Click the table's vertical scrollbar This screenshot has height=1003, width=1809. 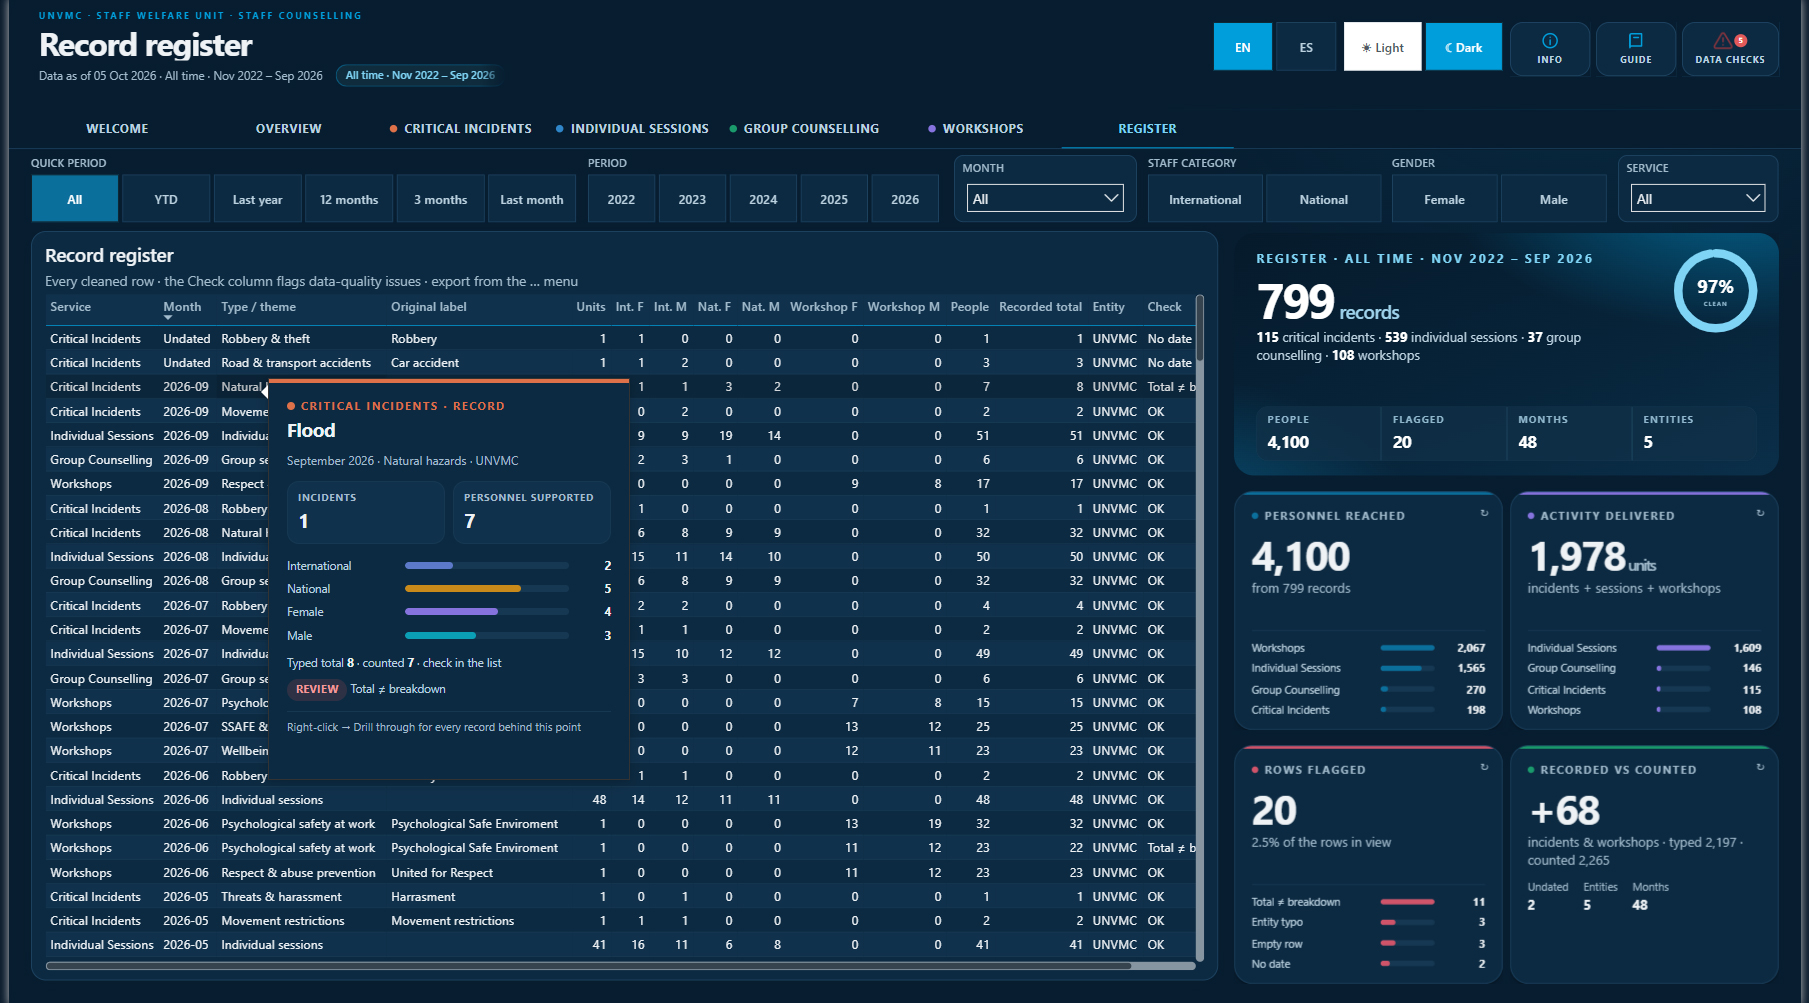coord(1200,328)
